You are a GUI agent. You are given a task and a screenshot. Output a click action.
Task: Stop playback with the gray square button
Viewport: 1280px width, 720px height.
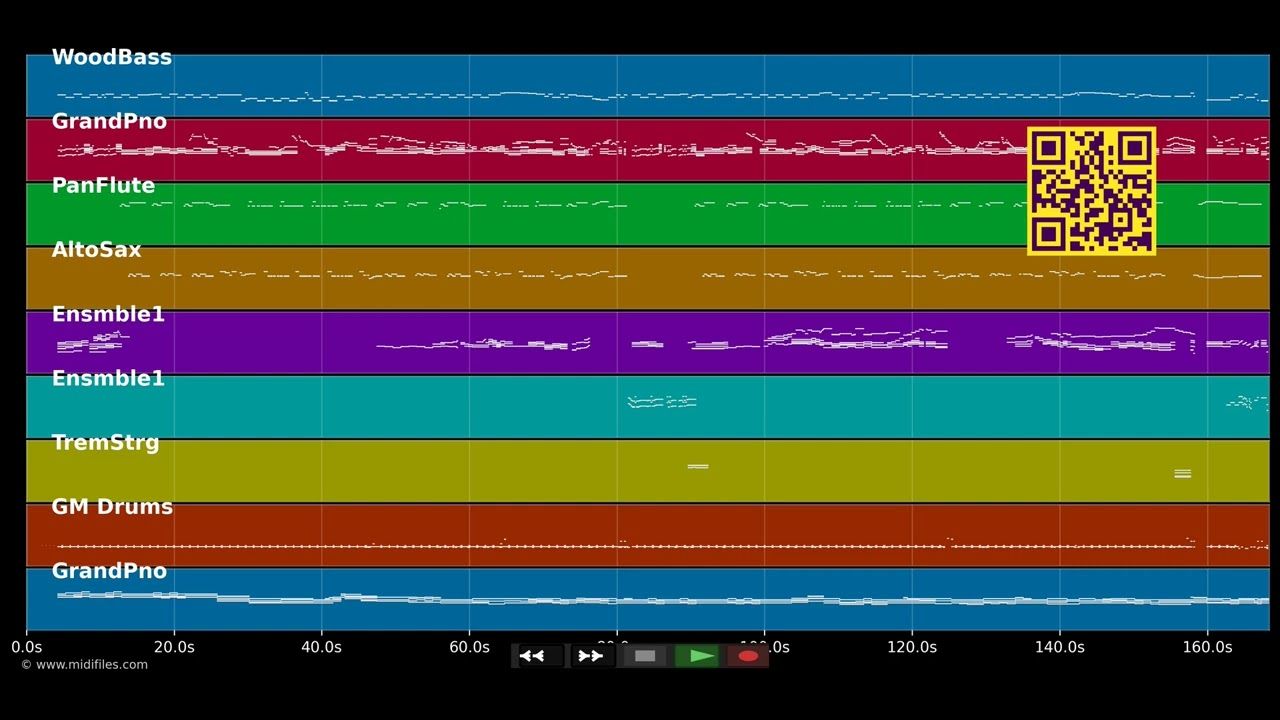pyautogui.click(x=645, y=656)
